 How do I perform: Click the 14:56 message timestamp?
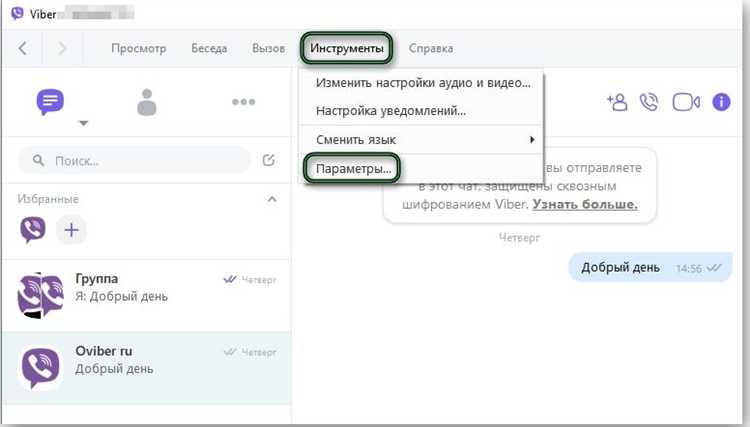(689, 268)
